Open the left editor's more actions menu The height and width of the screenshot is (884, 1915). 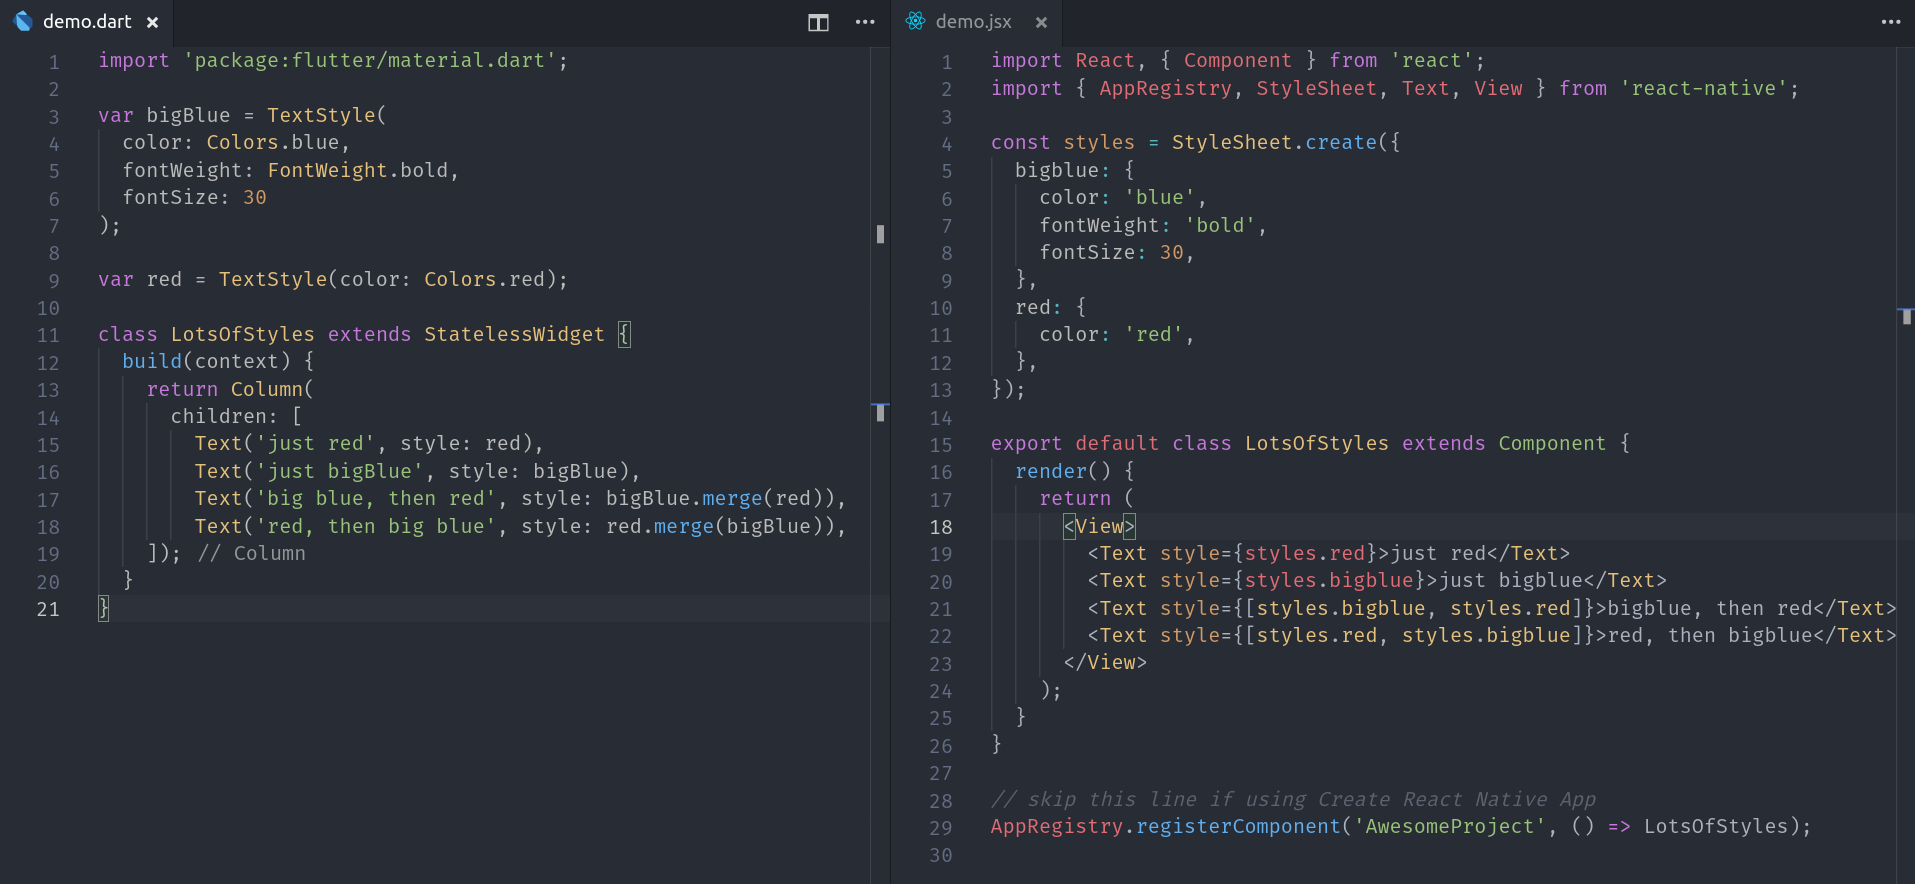[865, 22]
